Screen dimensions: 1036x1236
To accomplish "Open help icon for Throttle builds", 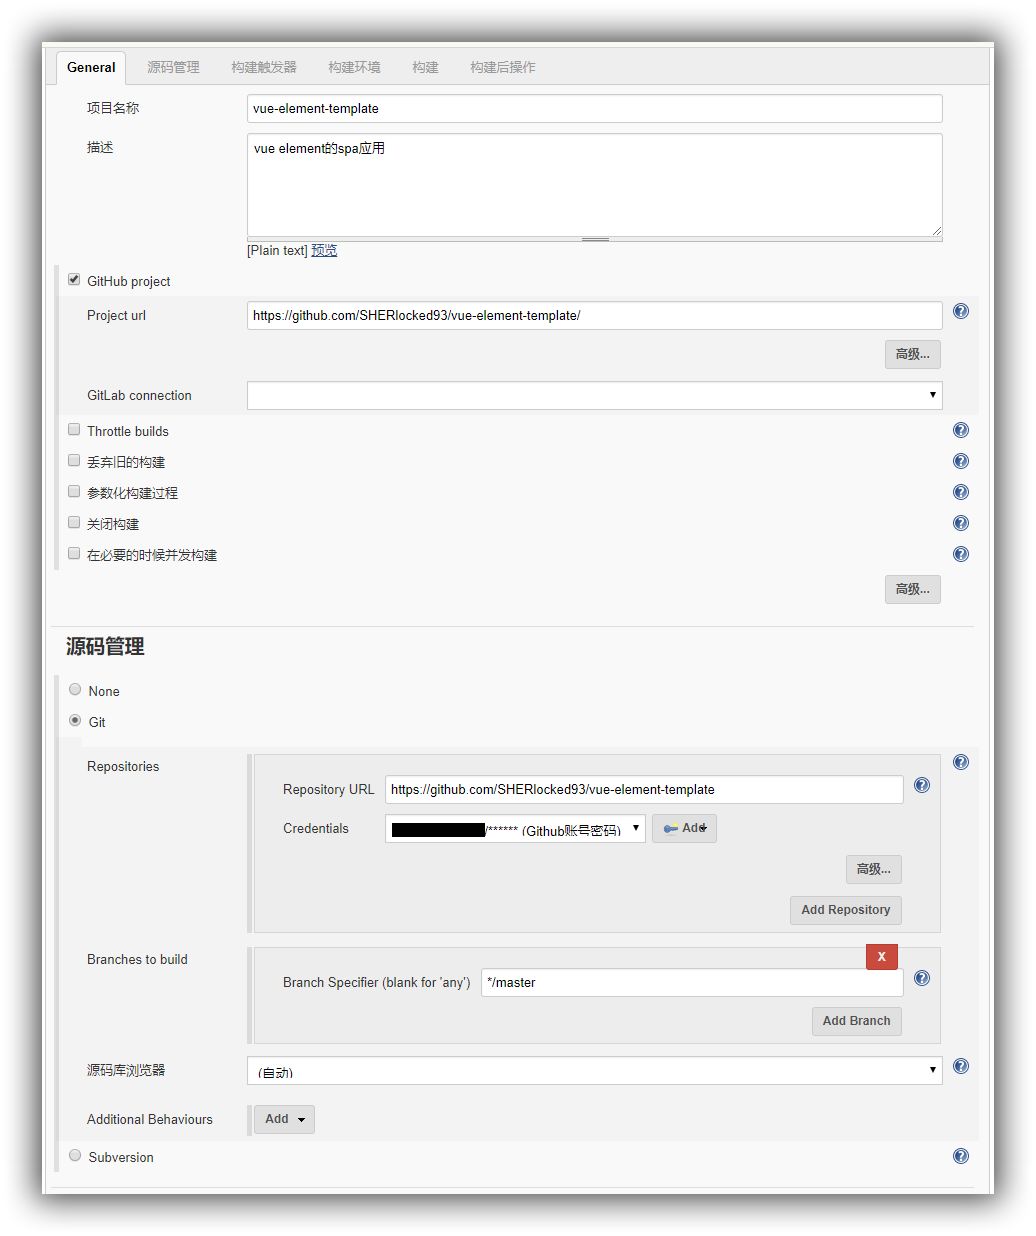I will (x=961, y=430).
